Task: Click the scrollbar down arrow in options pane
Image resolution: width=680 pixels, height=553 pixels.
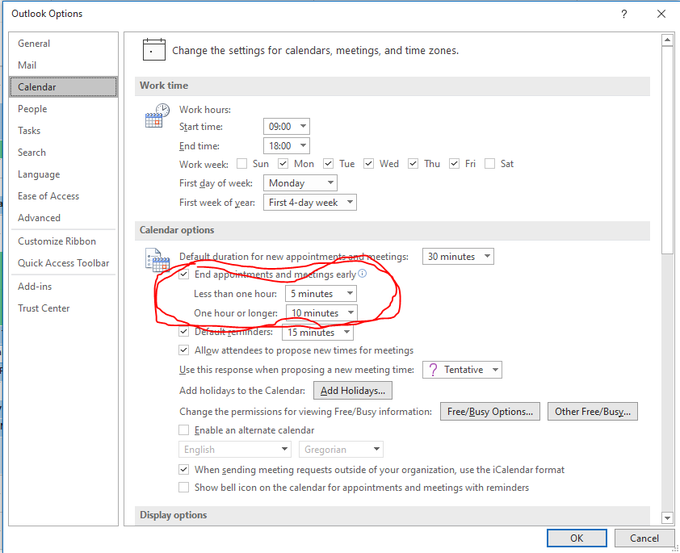Action: point(667,517)
